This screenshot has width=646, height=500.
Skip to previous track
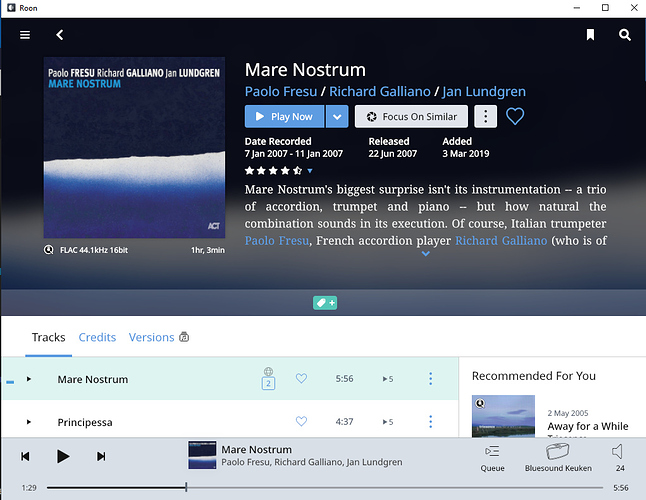coord(25,456)
